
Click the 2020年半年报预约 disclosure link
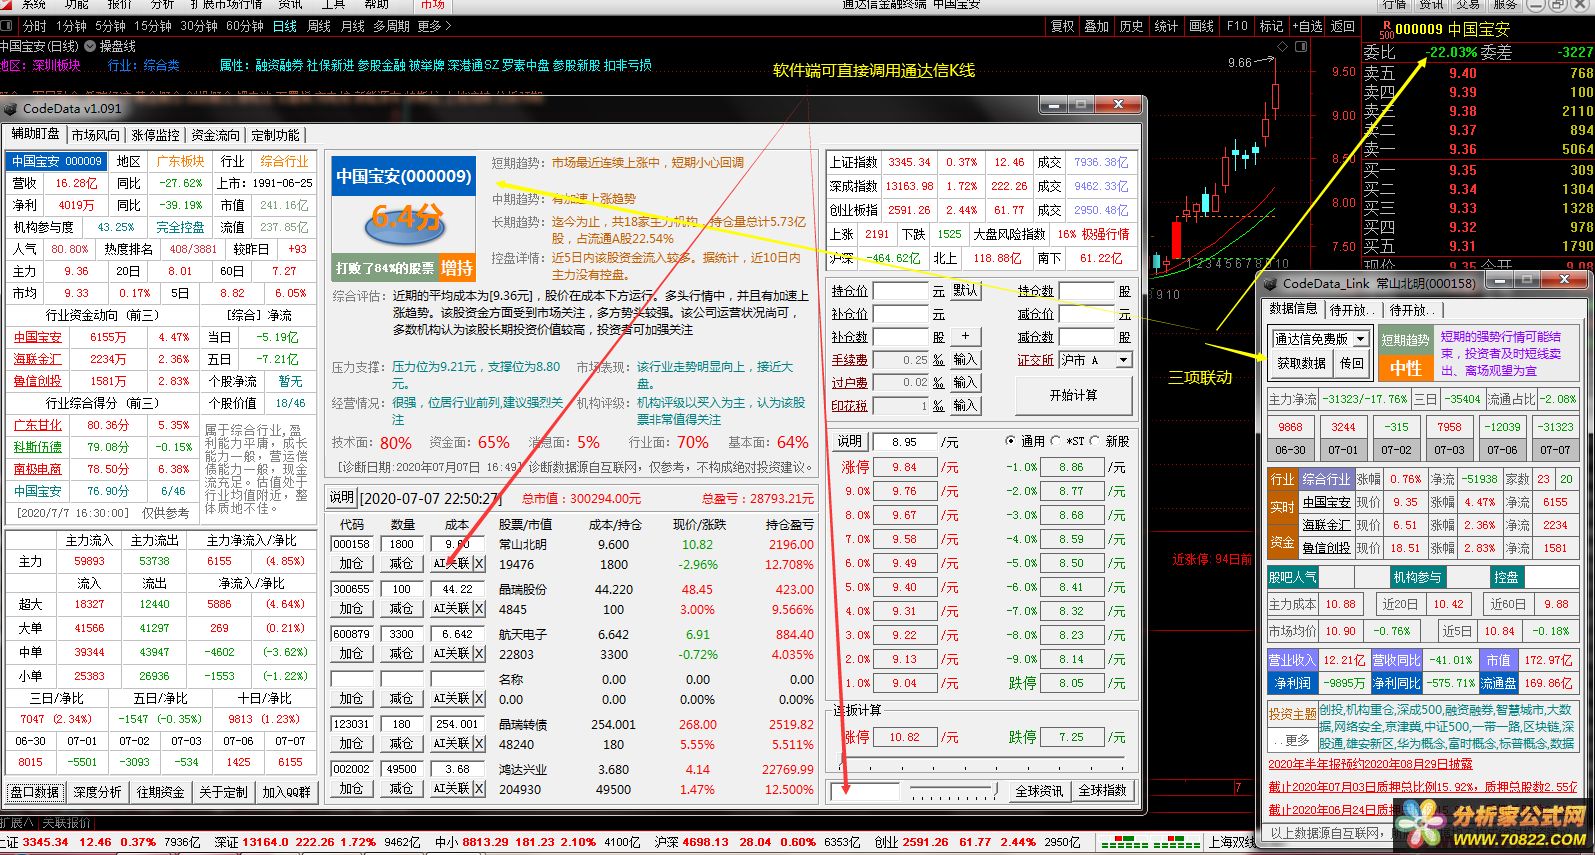point(1370,764)
